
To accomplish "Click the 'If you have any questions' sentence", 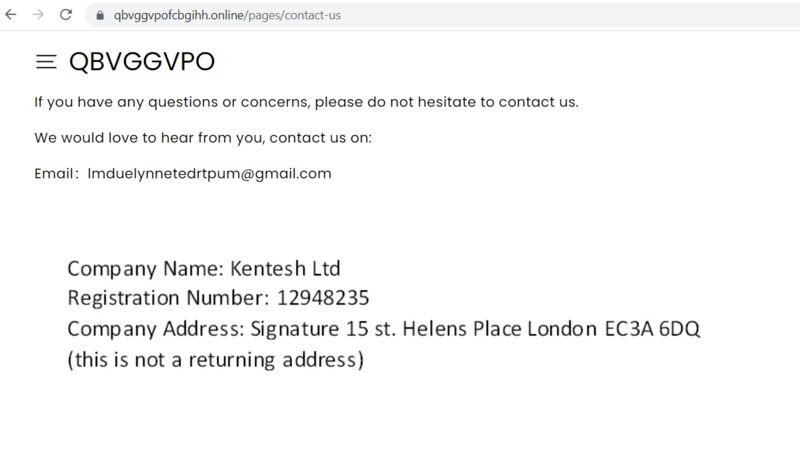I will tap(306, 102).
